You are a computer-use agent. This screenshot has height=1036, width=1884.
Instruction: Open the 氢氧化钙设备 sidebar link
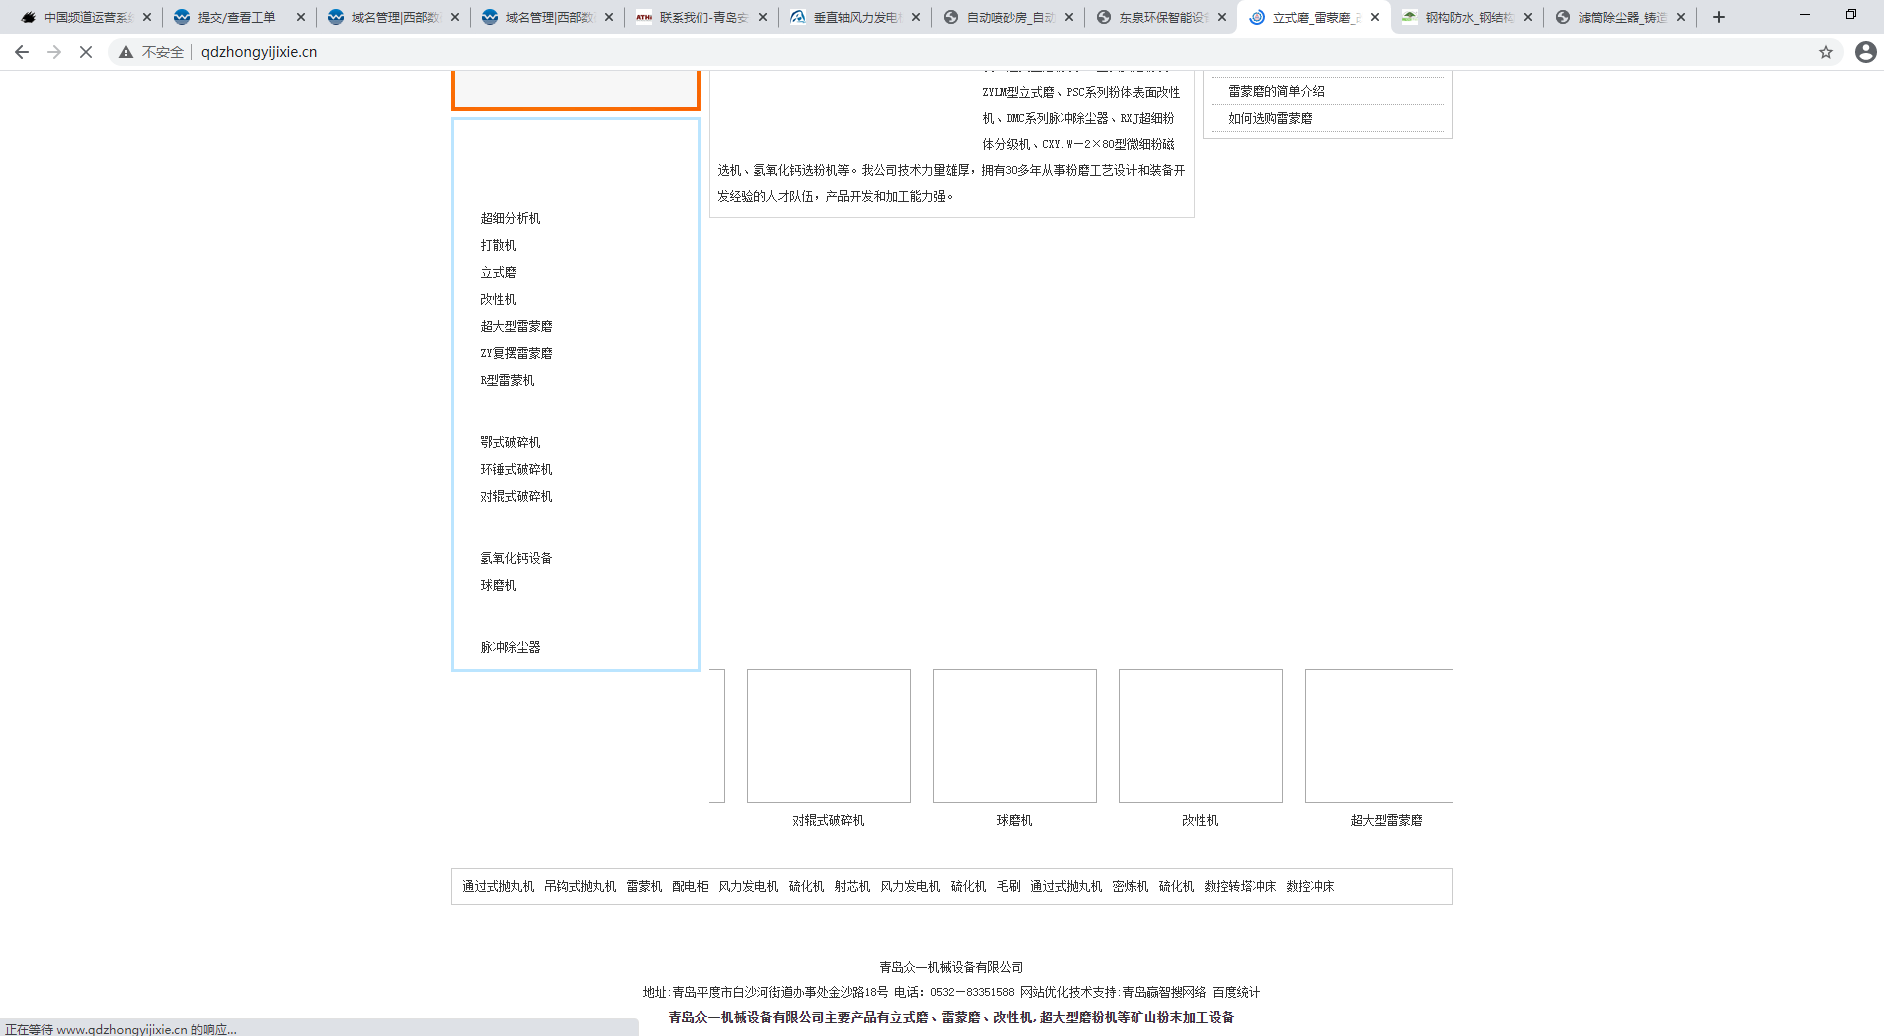pyautogui.click(x=516, y=558)
